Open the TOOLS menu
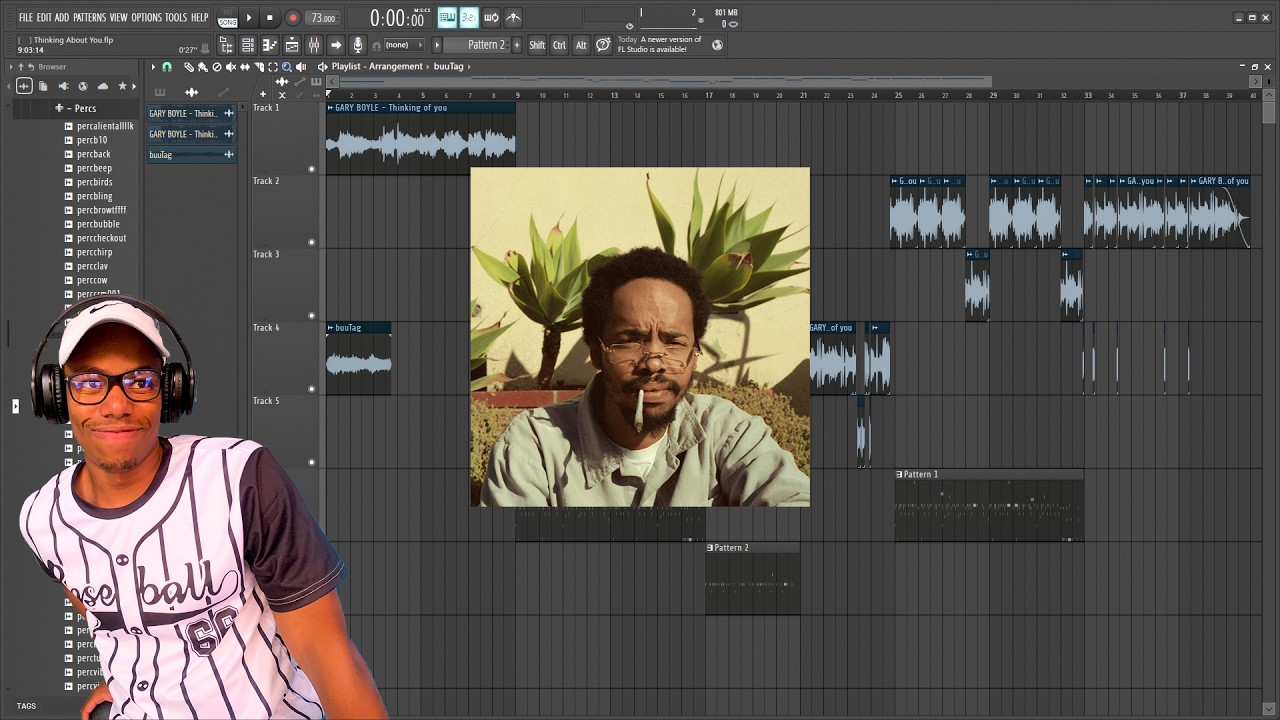1280x720 pixels. pos(176,18)
